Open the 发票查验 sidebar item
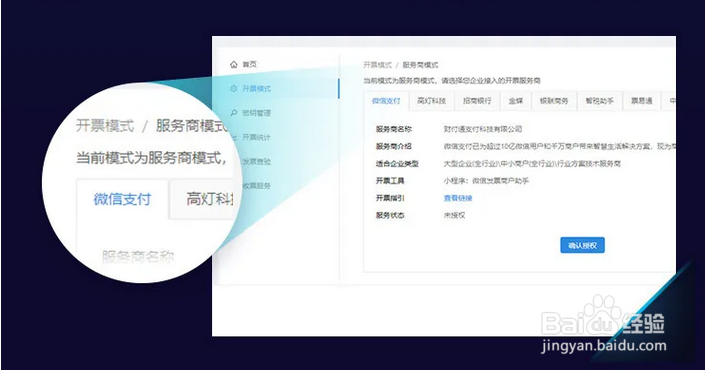This screenshot has width=705, height=370. coord(256,161)
